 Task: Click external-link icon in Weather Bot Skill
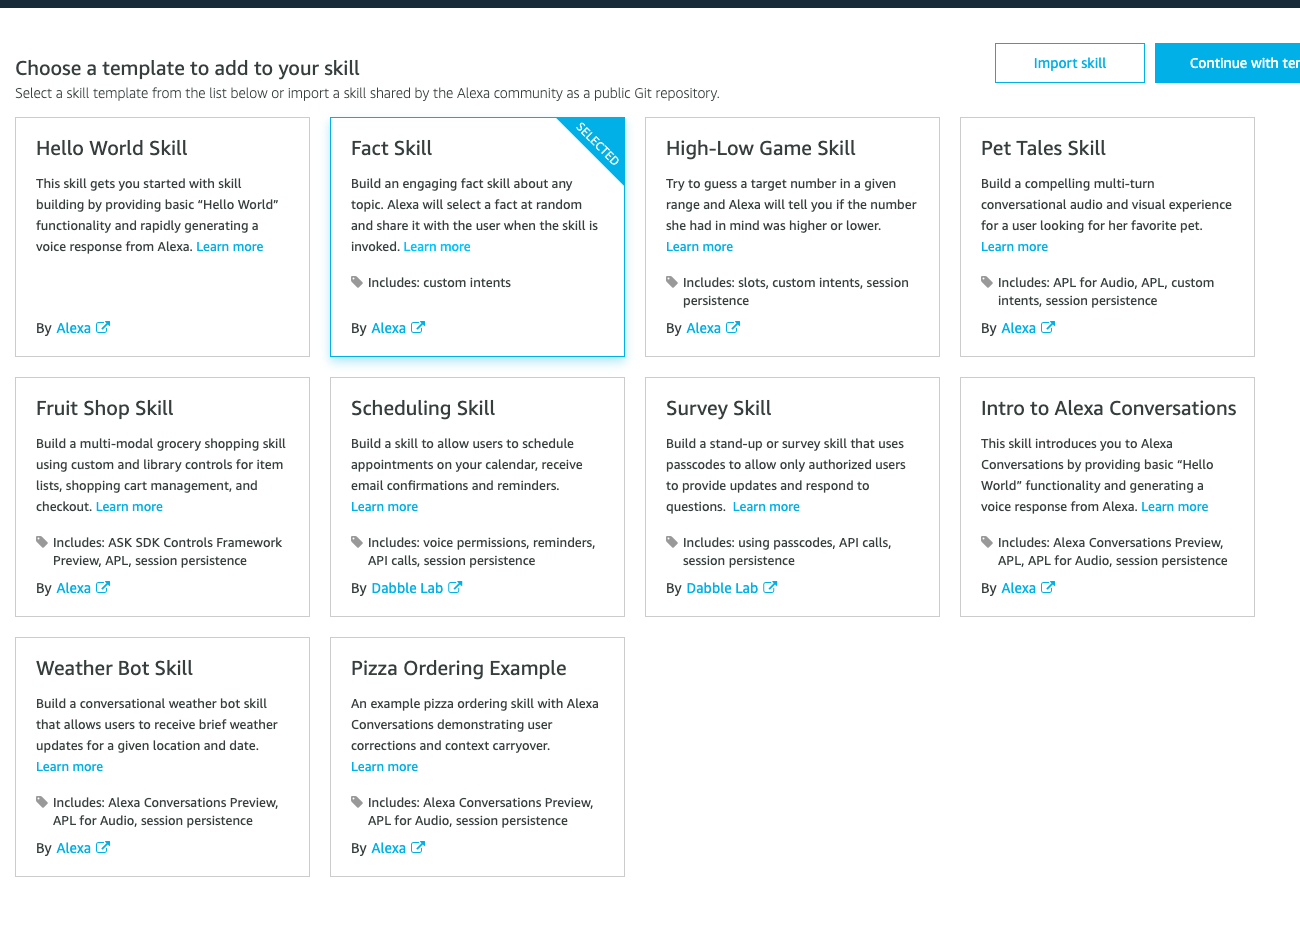103,847
